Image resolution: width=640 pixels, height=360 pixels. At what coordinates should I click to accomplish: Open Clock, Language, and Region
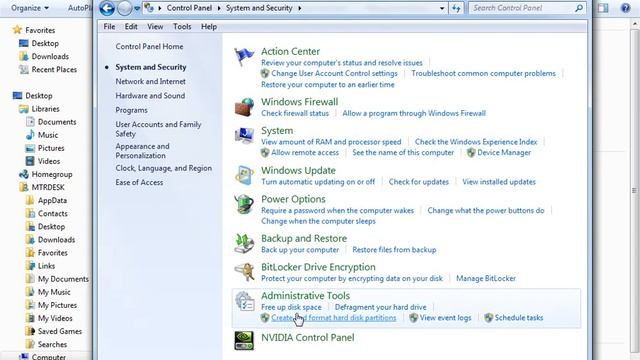click(x=164, y=168)
